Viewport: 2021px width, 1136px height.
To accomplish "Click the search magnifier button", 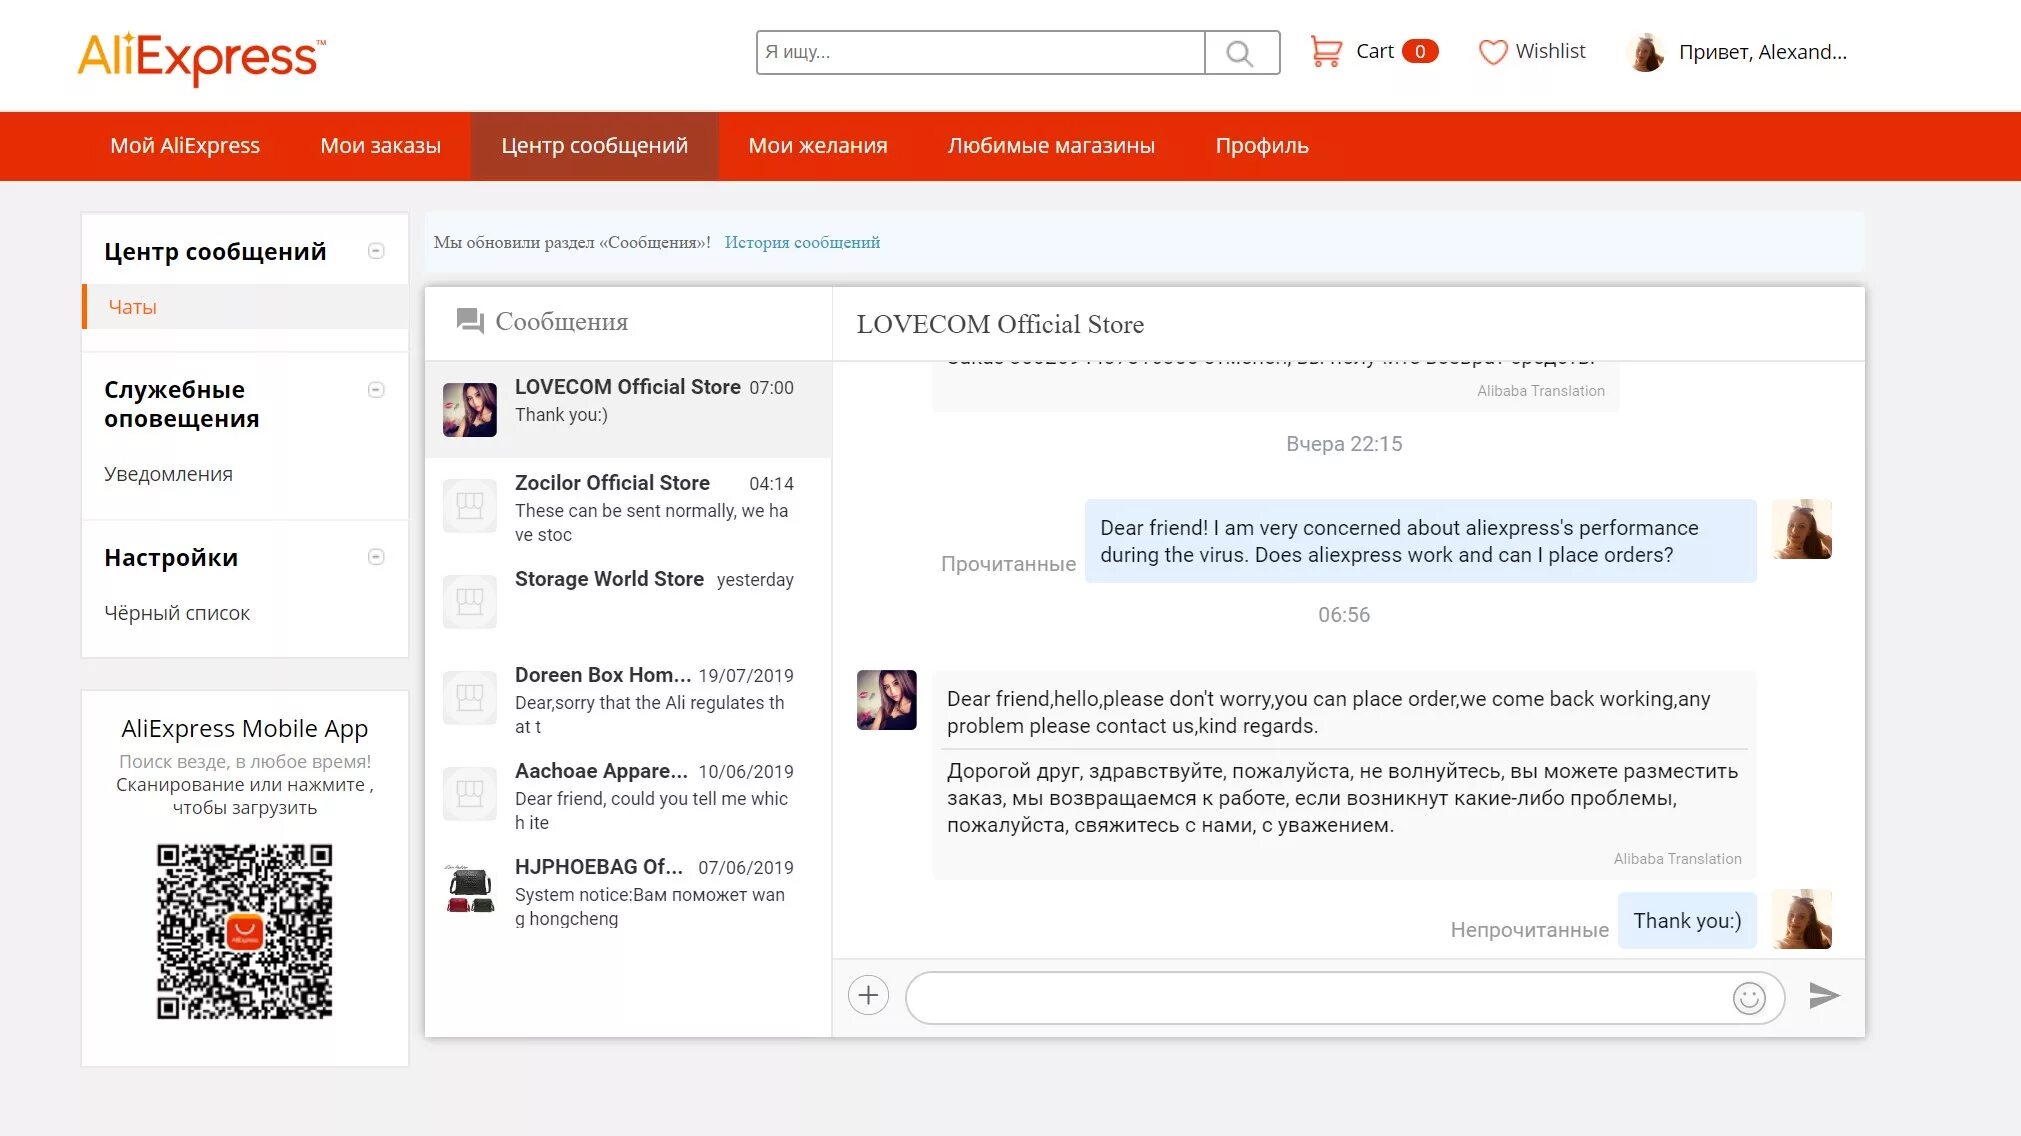I will [1241, 53].
